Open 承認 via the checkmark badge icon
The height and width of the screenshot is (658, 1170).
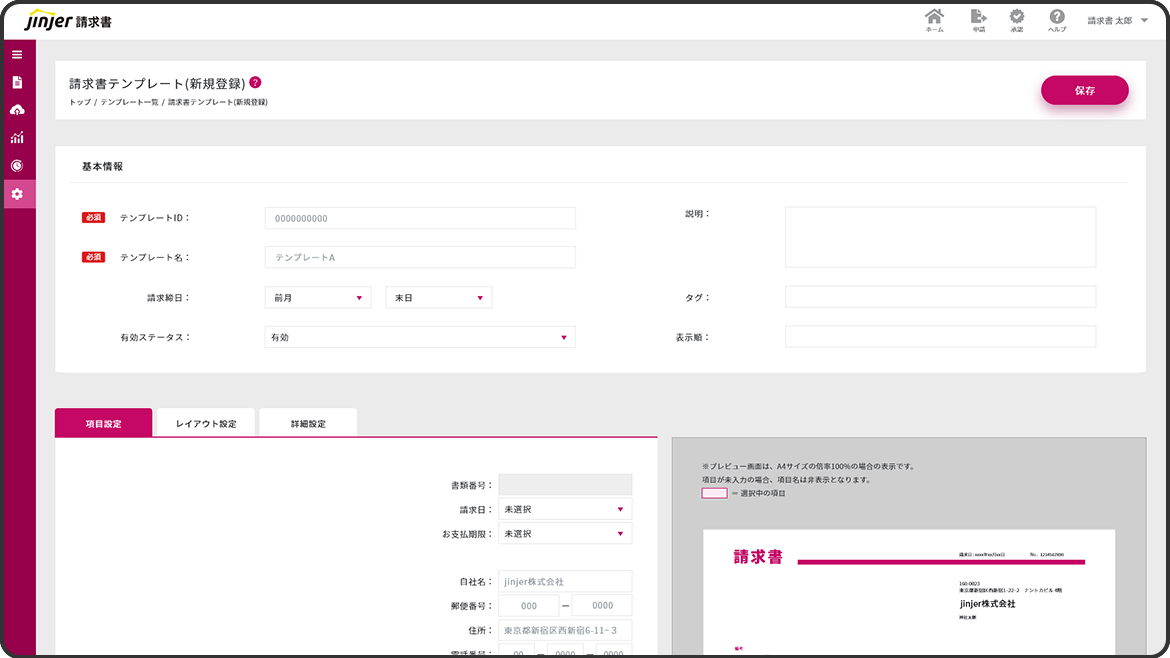click(x=1016, y=18)
